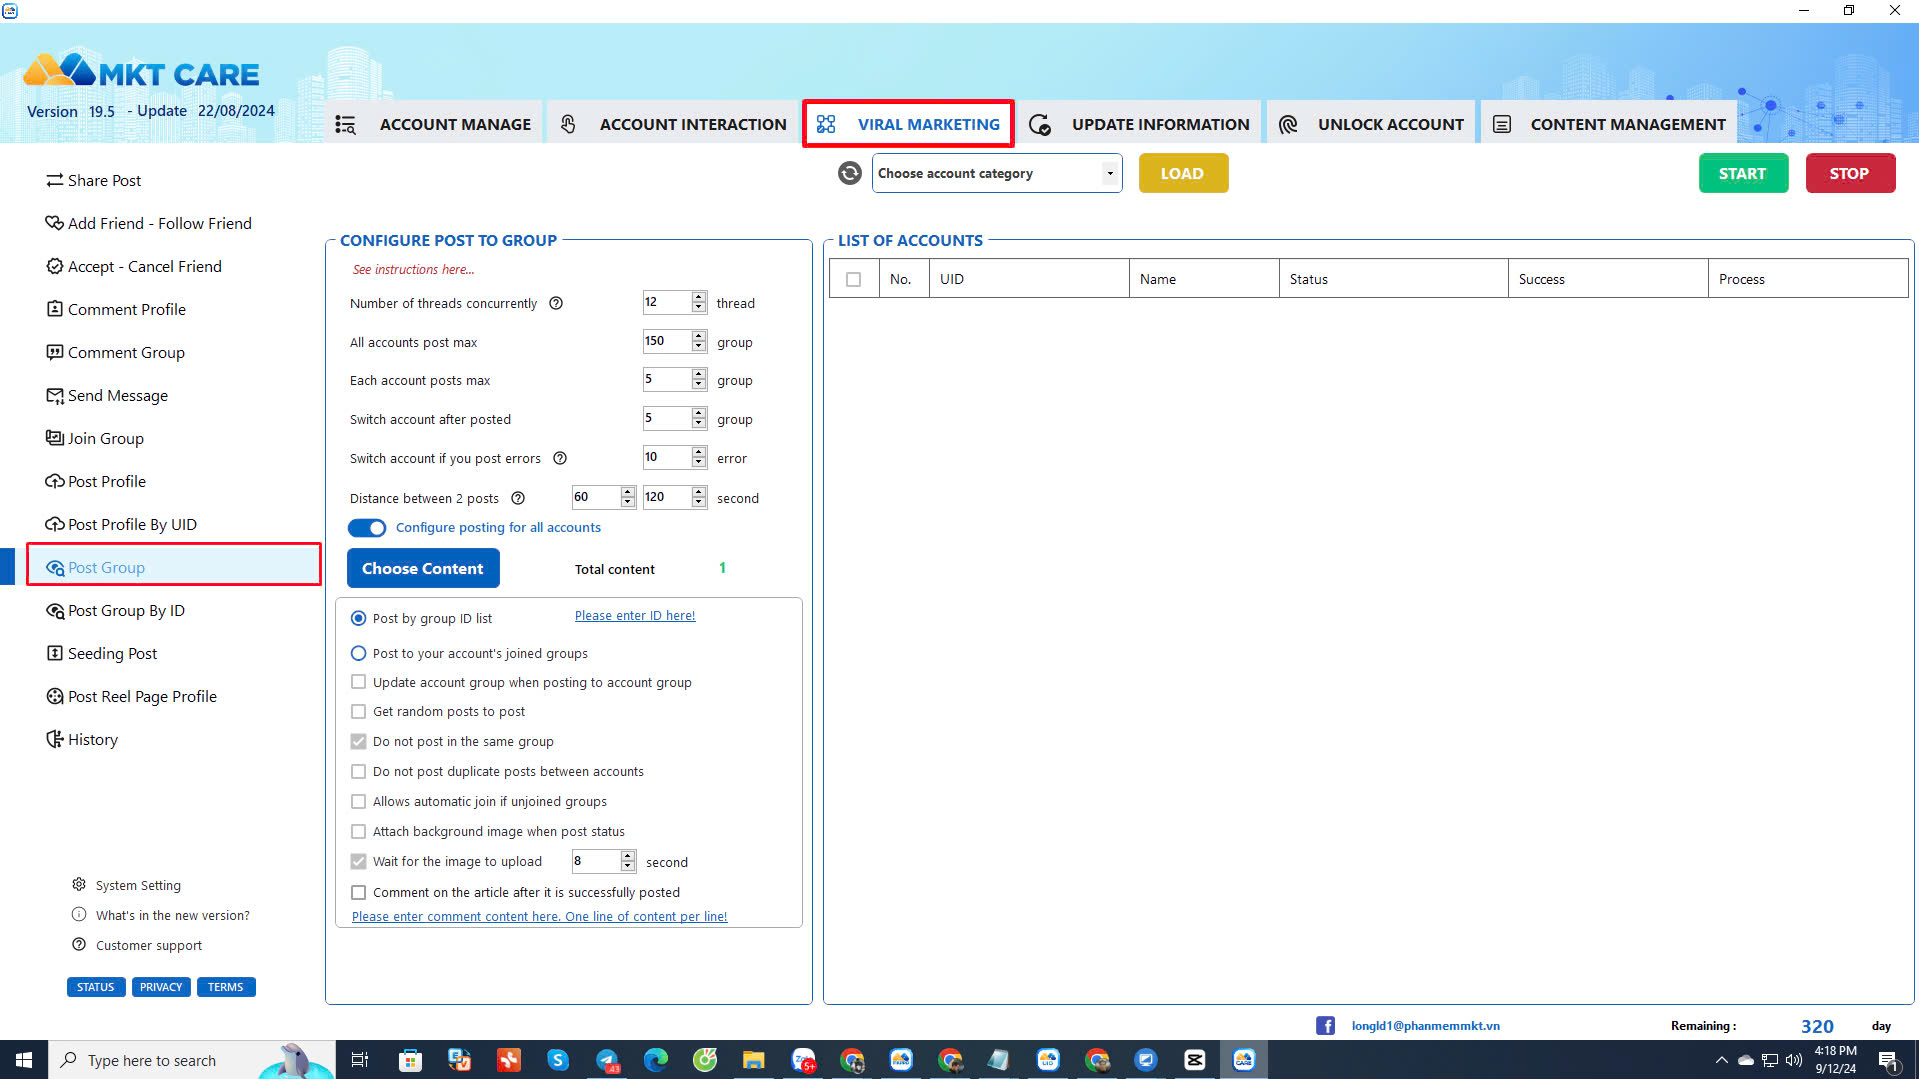
Task: Open the Share Post tool
Action: point(103,180)
